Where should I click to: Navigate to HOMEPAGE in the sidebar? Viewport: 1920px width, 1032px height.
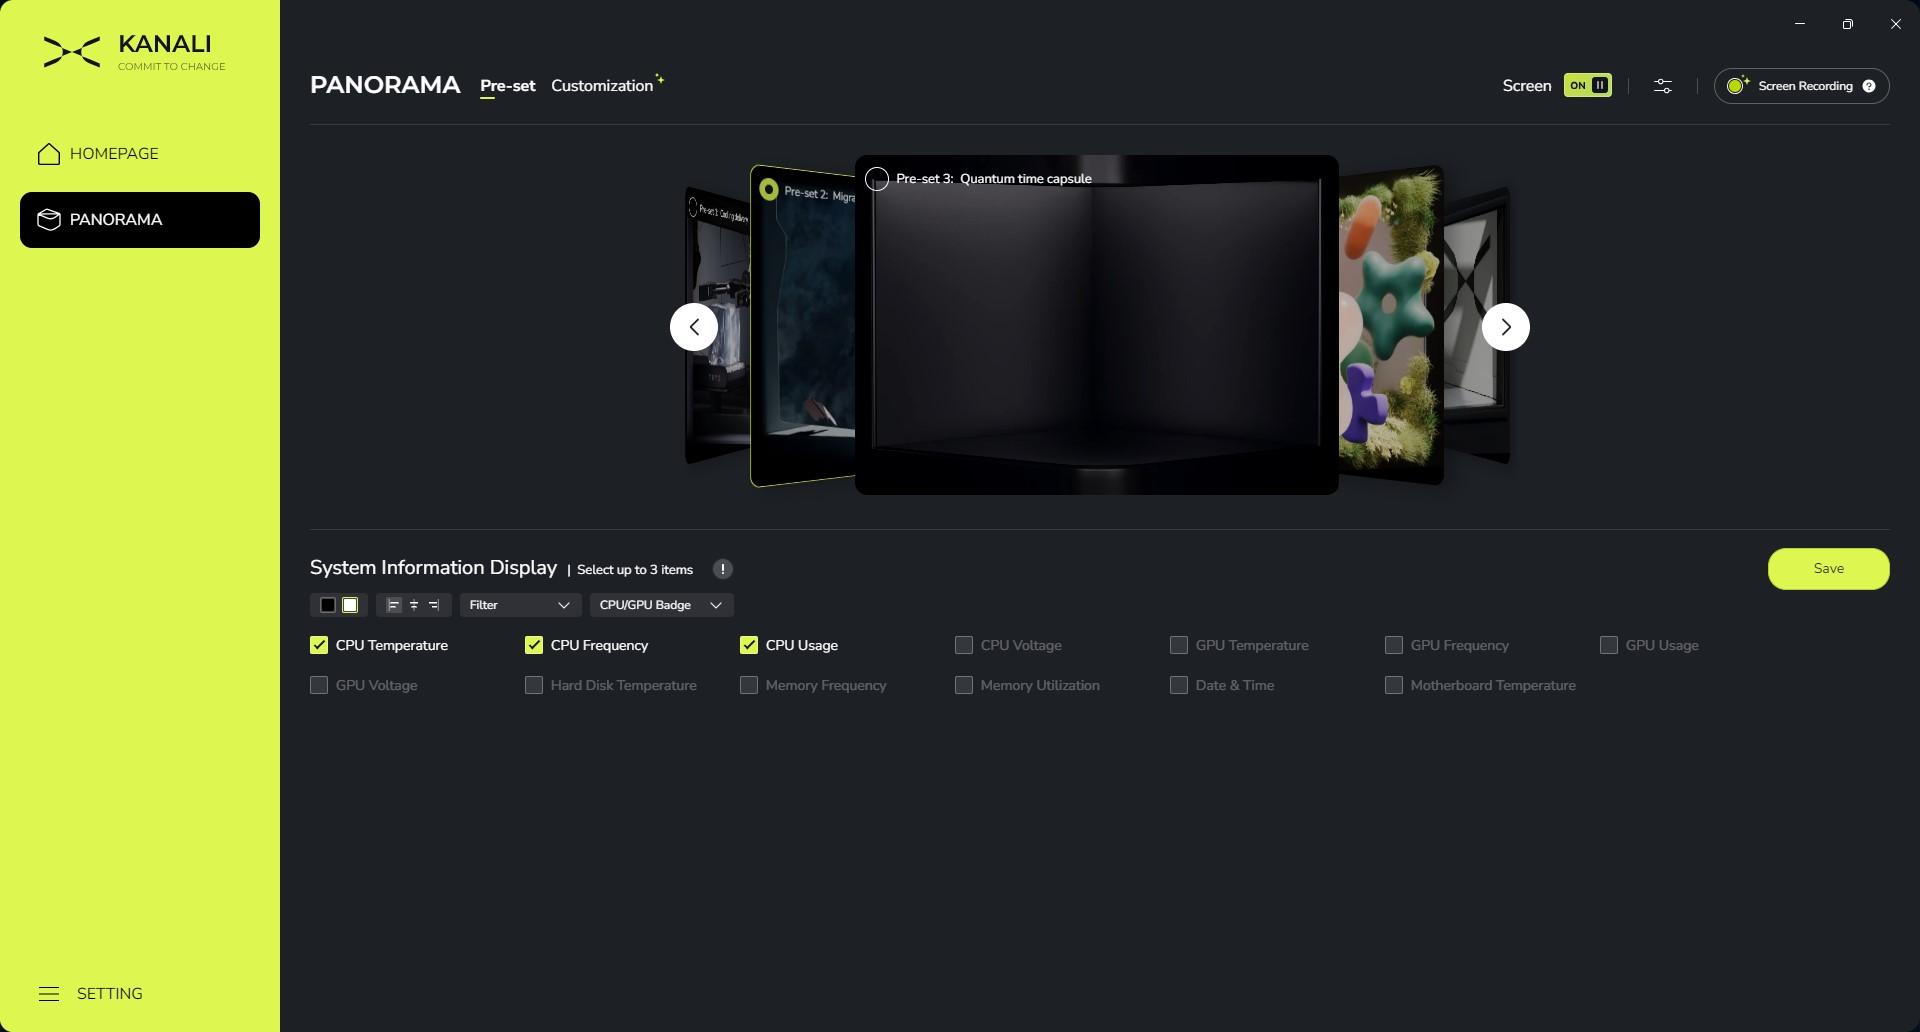coord(114,154)
